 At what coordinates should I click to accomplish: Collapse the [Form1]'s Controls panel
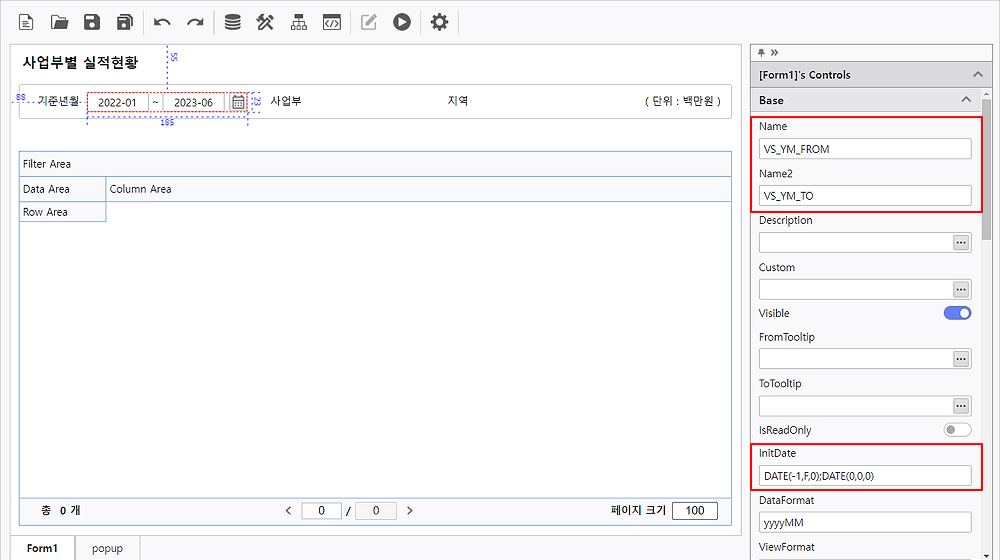[978, 75]
